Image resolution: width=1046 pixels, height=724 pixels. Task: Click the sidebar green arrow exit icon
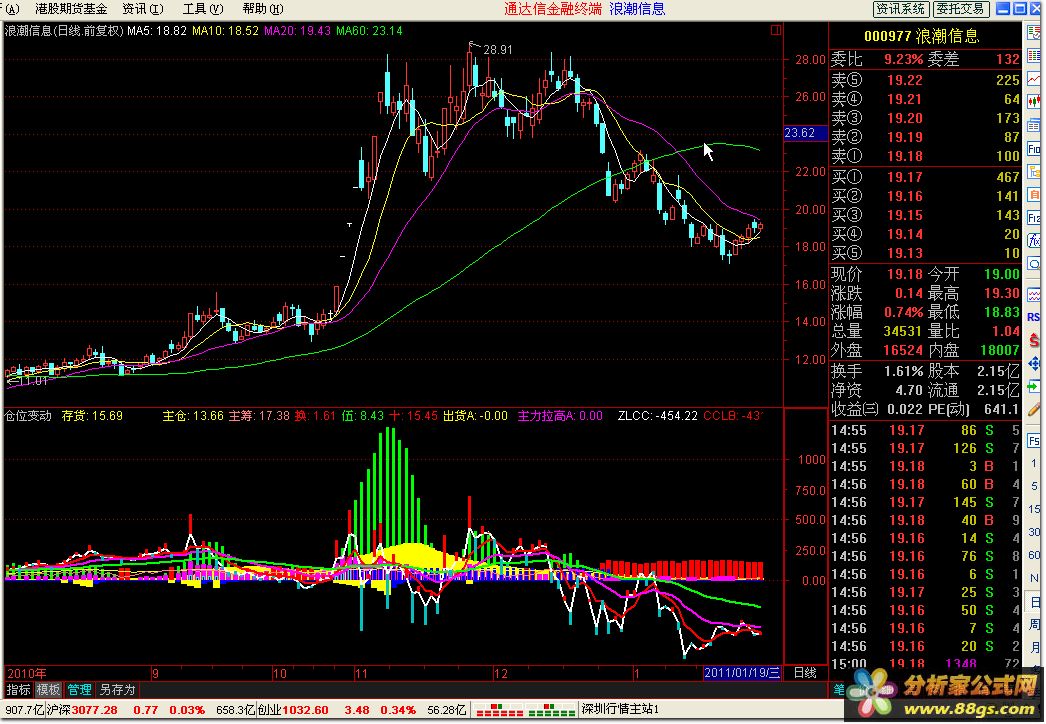click(1034, 386)
